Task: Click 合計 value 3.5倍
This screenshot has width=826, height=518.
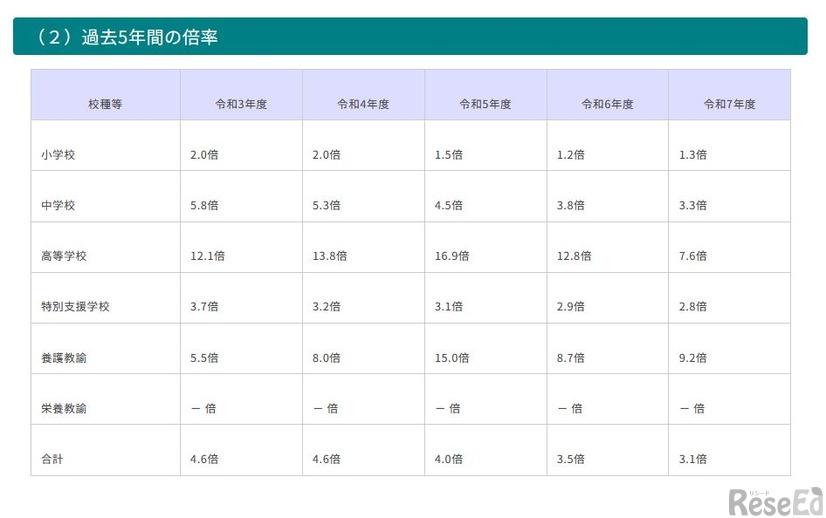Action: pos(571,459)
